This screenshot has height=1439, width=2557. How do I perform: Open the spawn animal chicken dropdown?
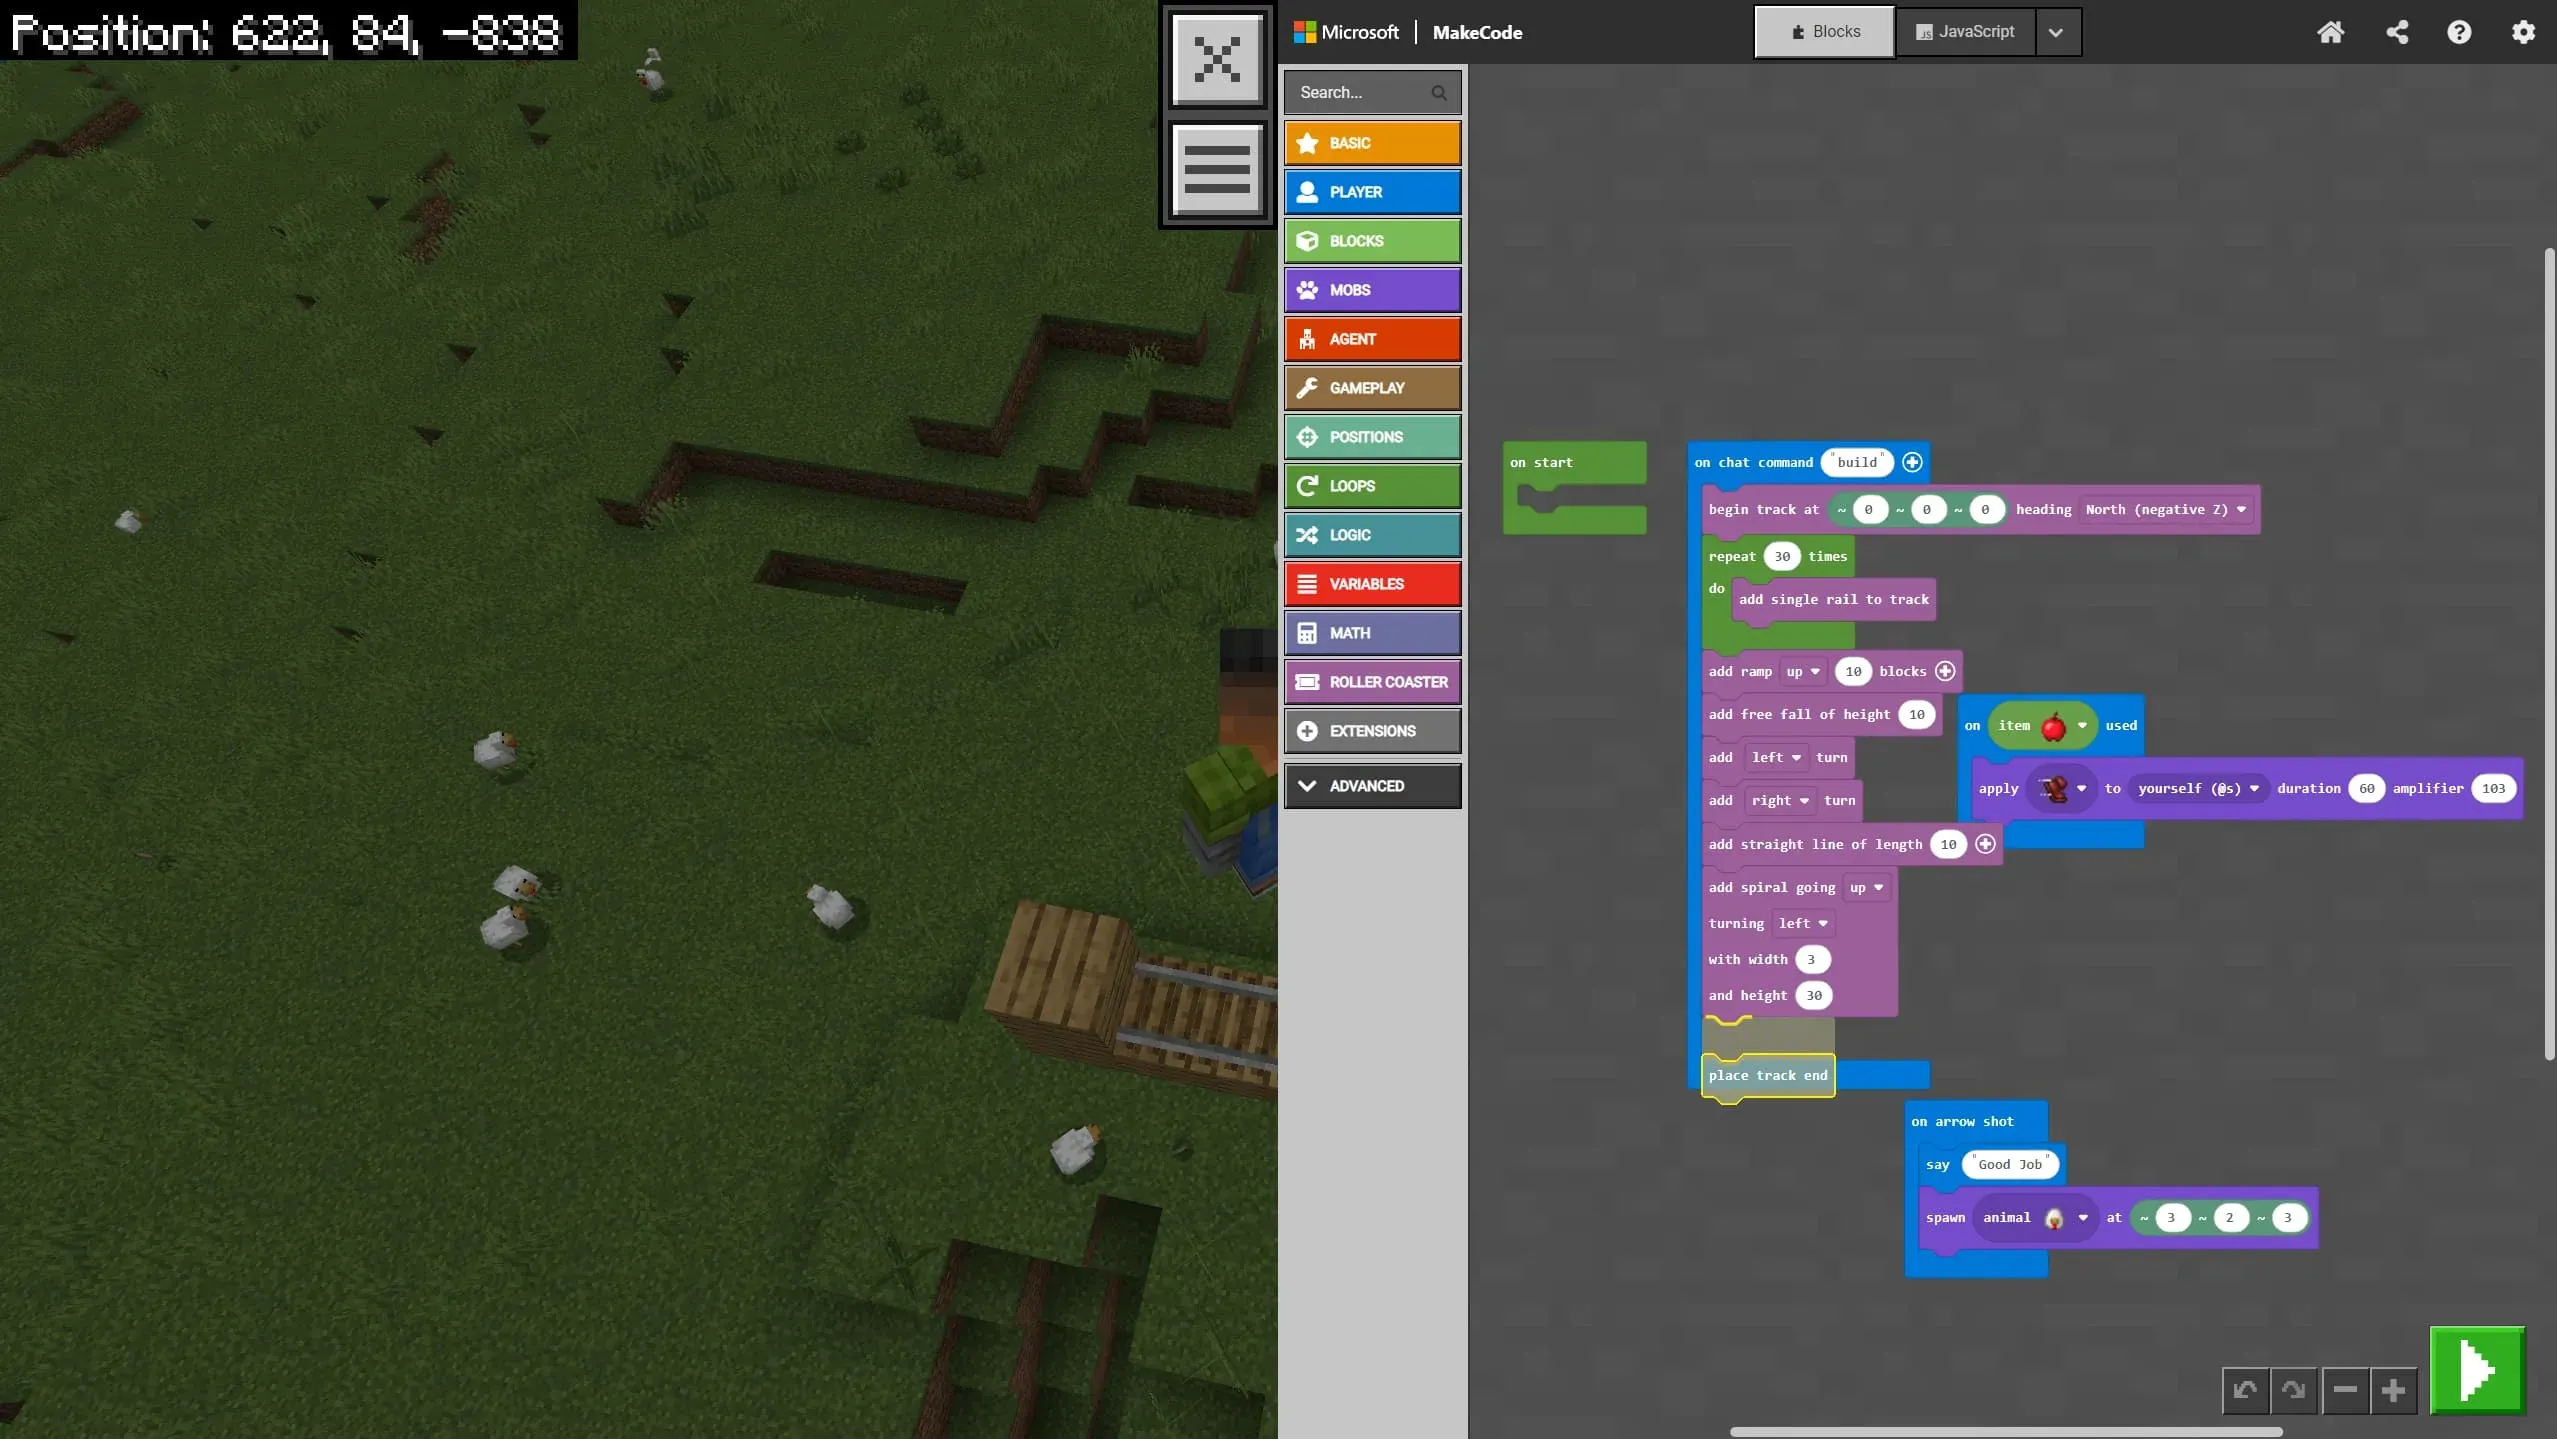tap(2035, 1218)
